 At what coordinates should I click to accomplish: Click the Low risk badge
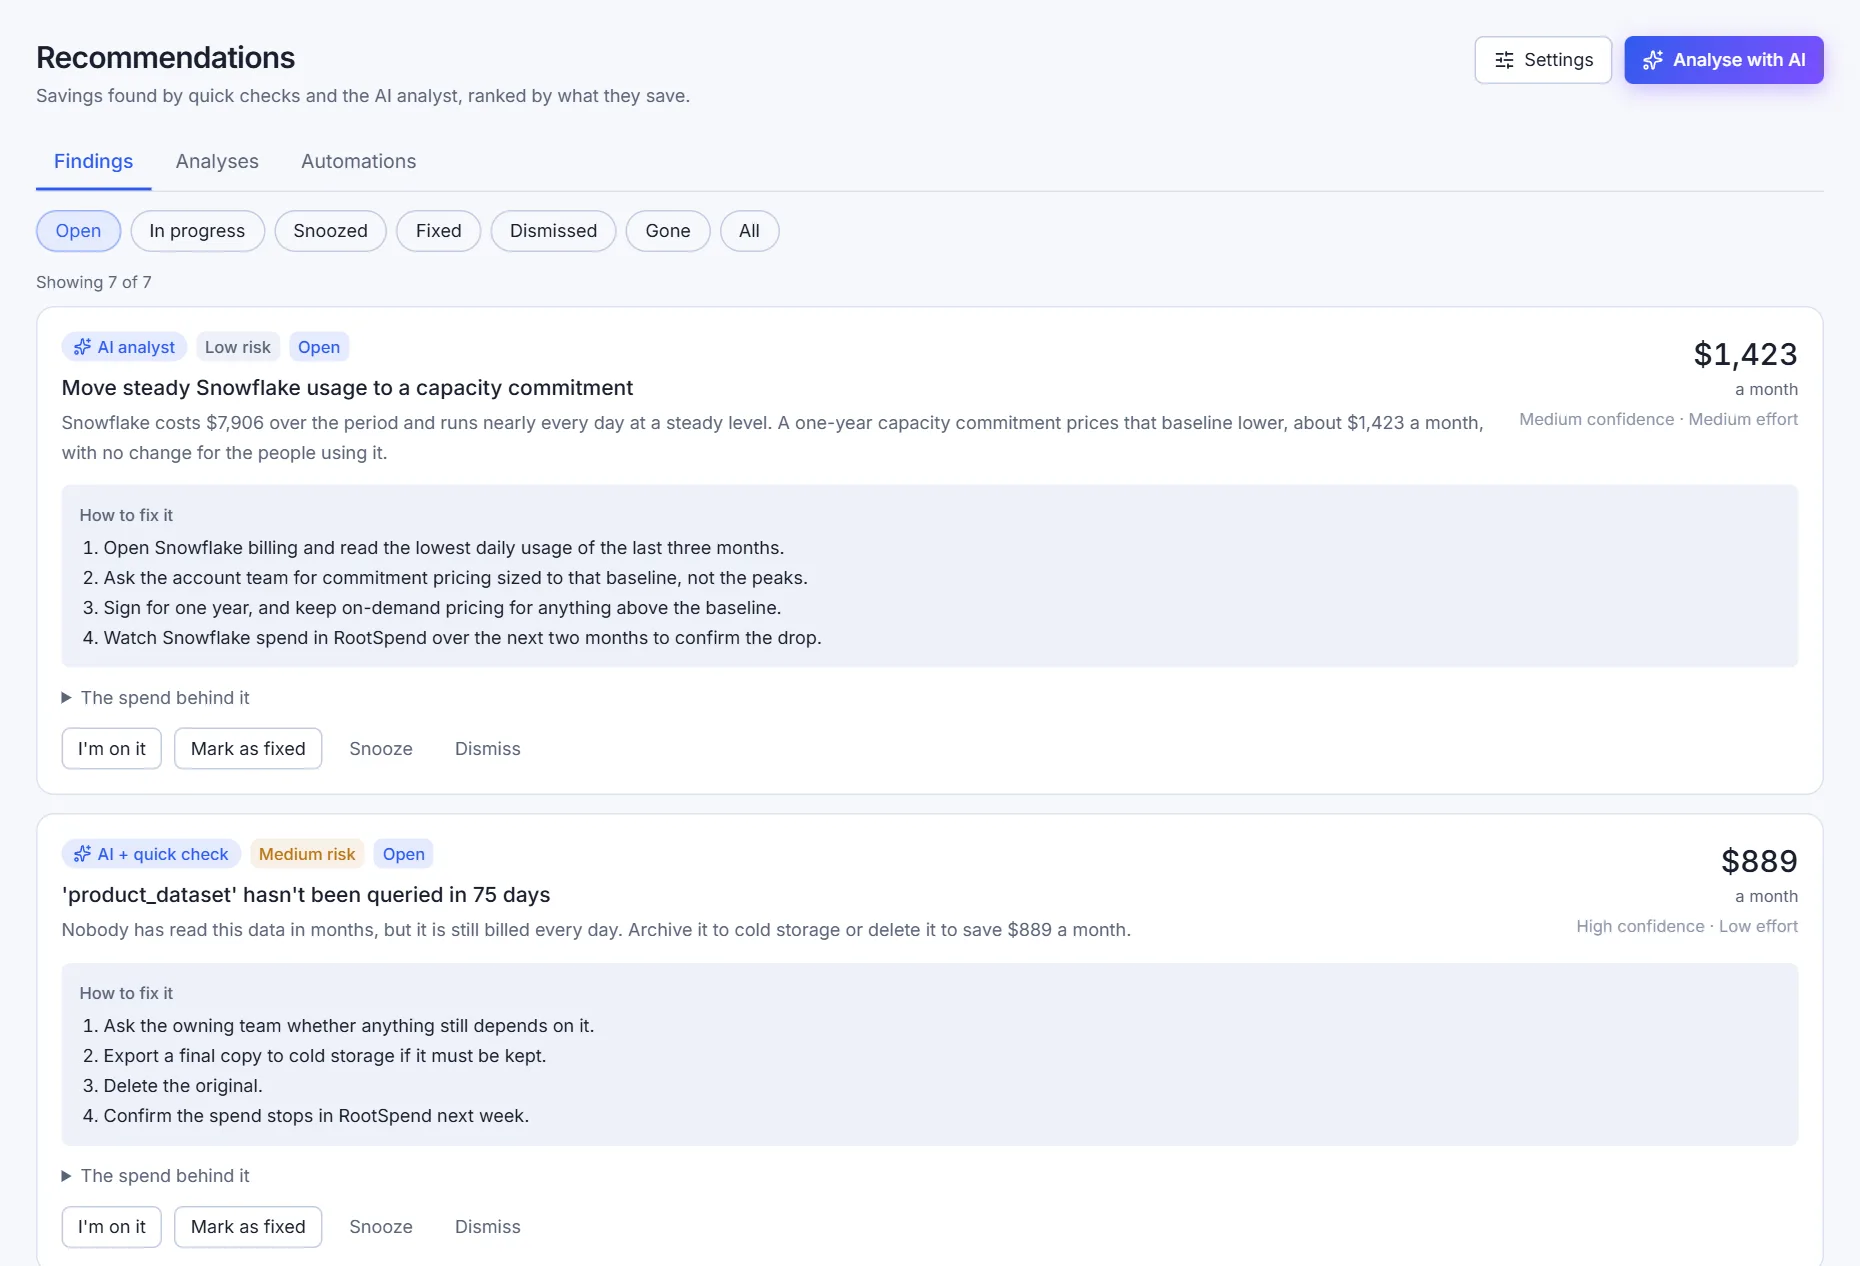pyautogui.click(x=238, y=347)
